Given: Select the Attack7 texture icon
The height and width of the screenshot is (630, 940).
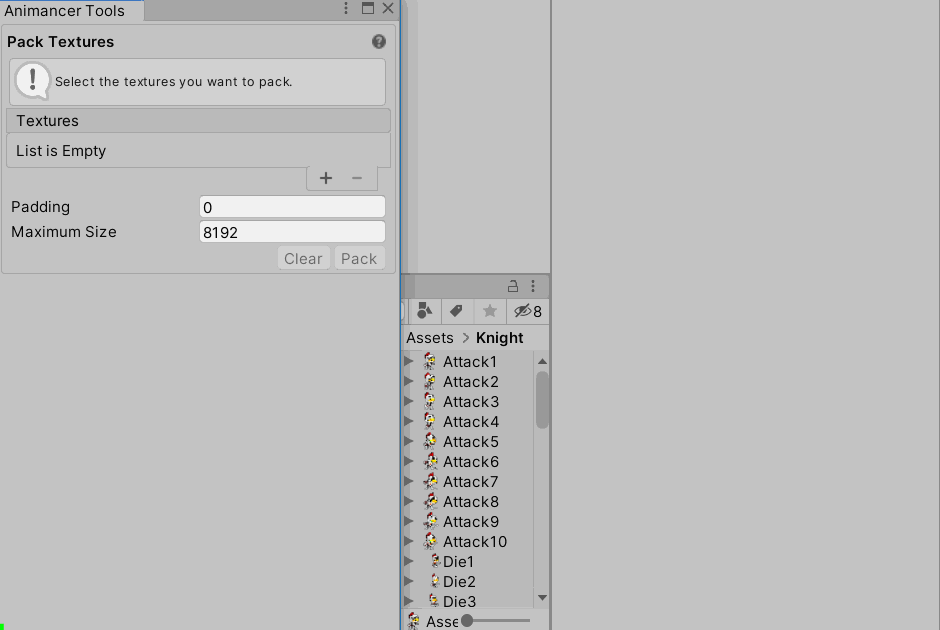Looking at the screenshot, I should pos(430,481).
